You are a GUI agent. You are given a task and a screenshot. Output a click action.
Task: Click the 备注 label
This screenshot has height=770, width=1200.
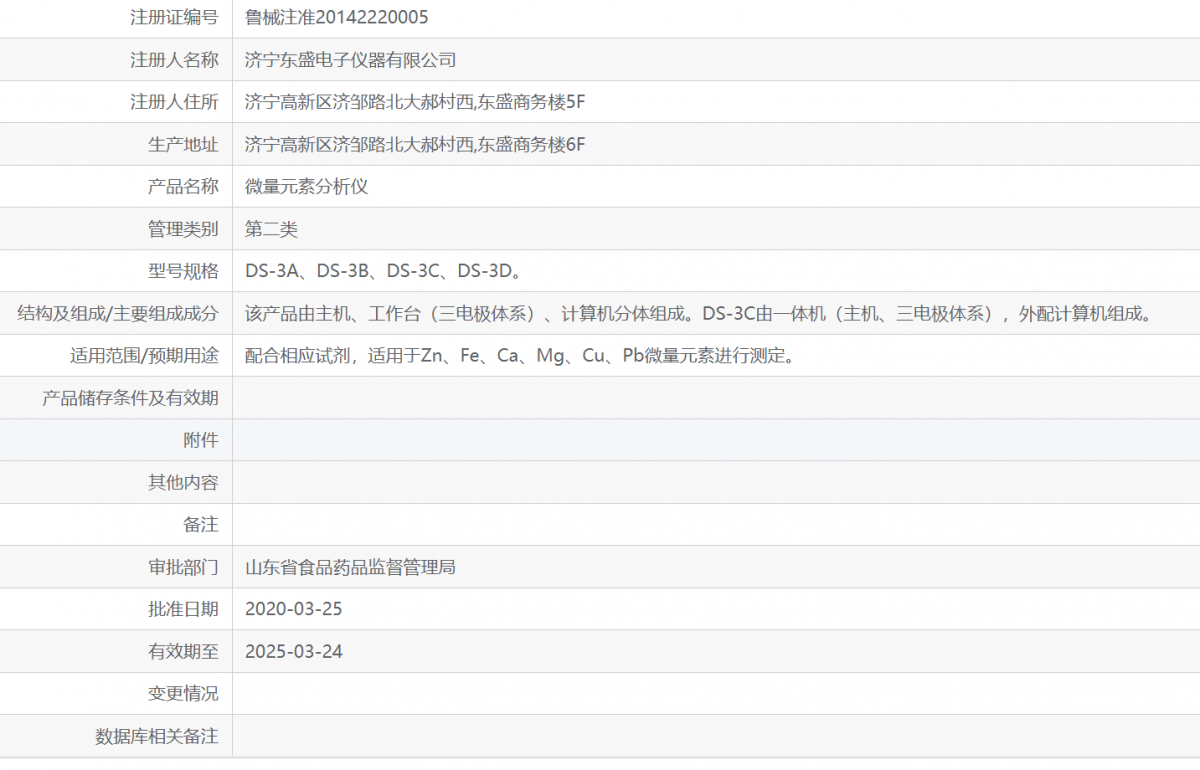tap(201, 524)
